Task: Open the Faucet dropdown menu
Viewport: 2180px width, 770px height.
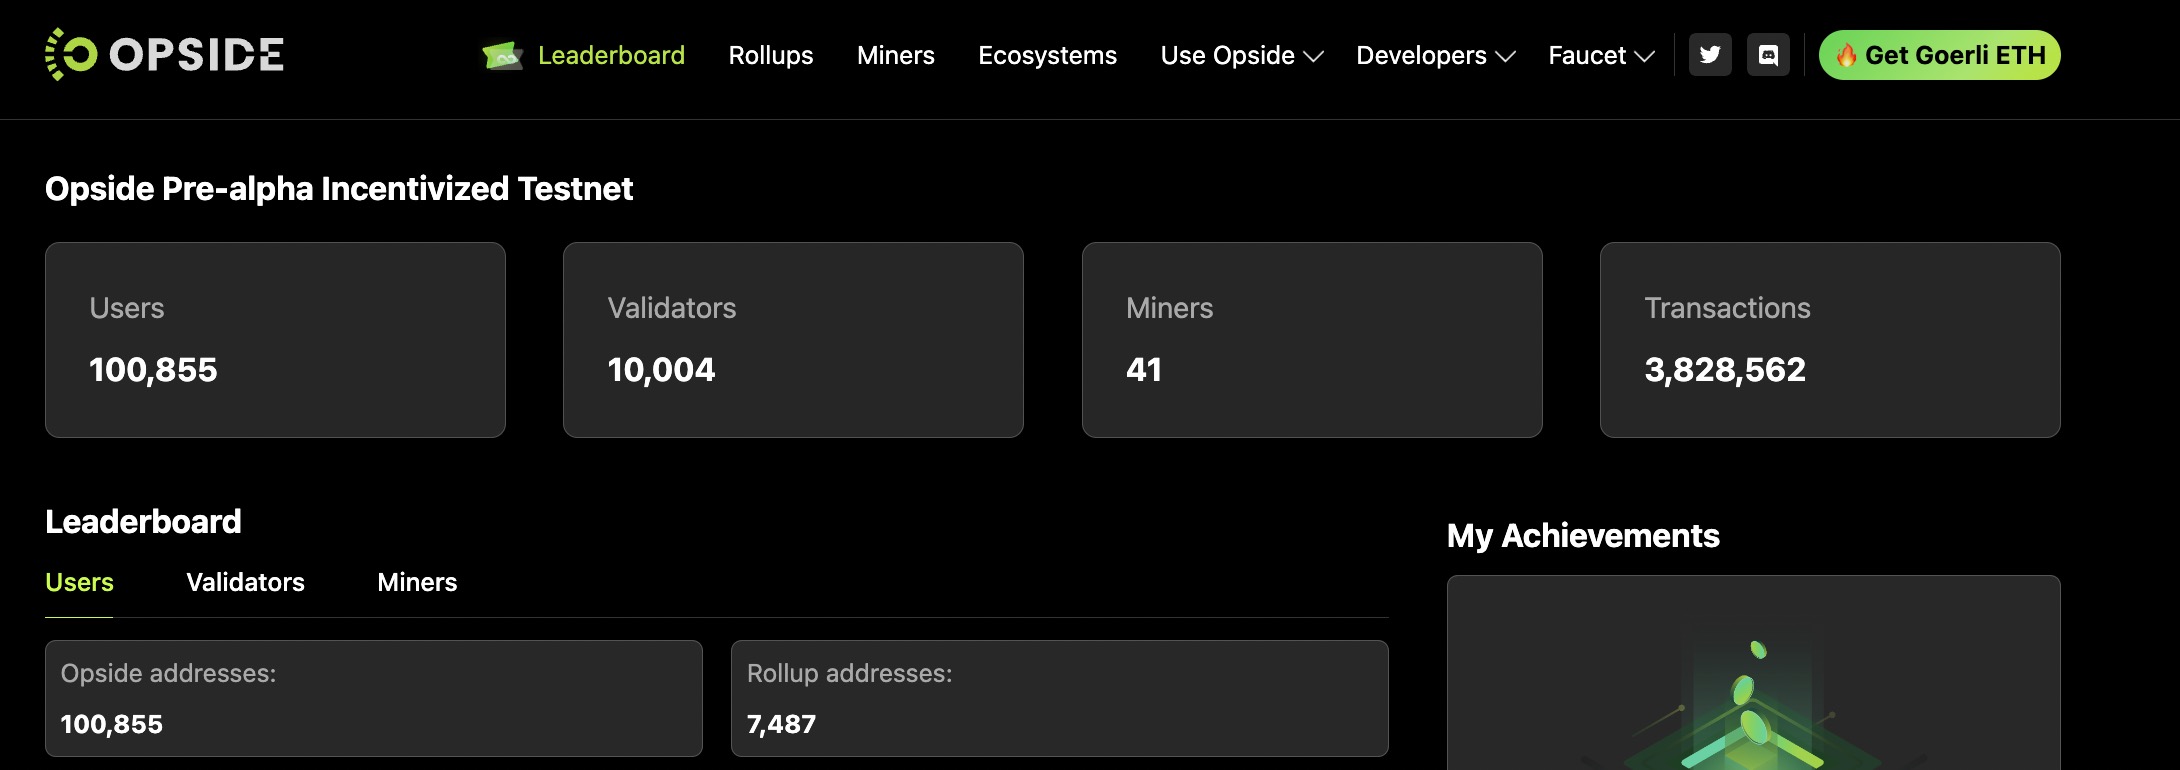Action: point(1600,56)
